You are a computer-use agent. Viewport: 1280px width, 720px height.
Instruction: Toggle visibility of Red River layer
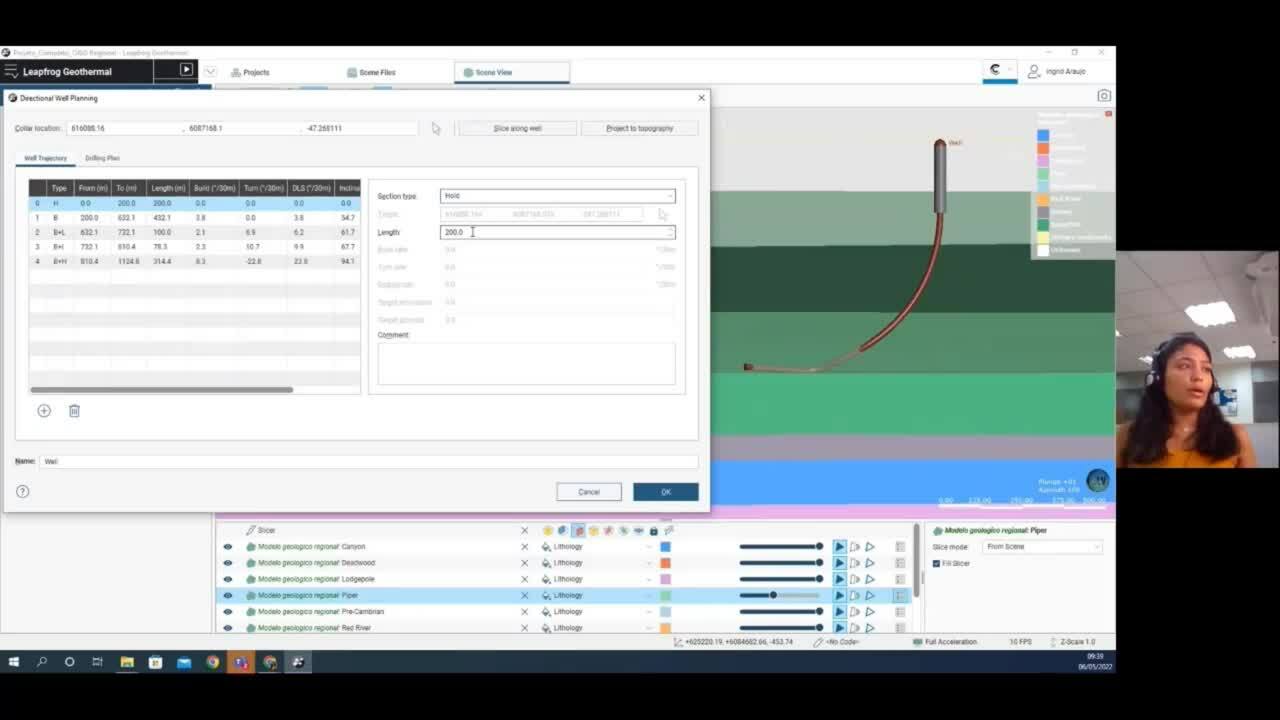pyautogui.click(x=227, y=628)
